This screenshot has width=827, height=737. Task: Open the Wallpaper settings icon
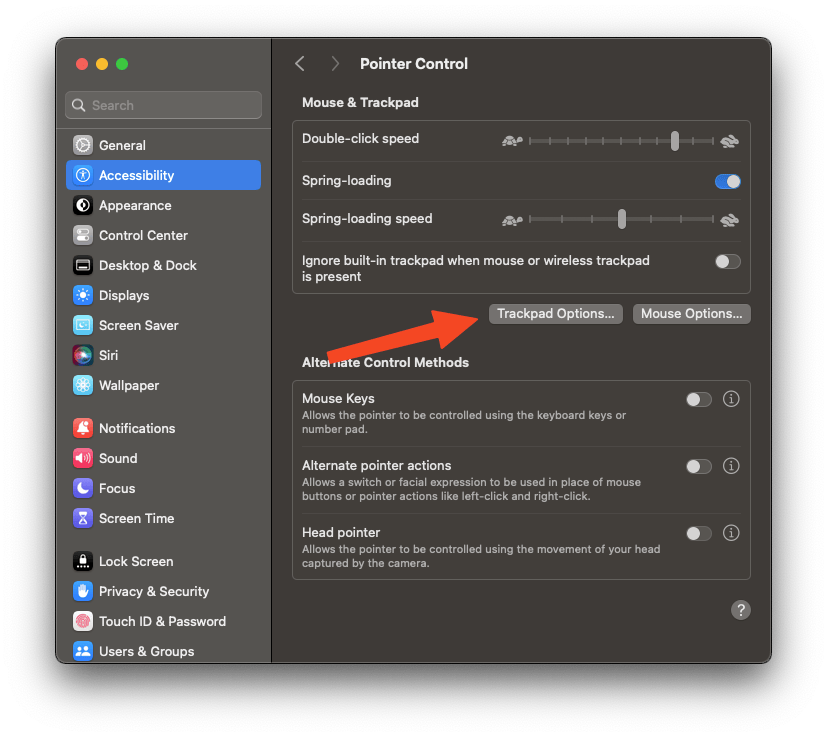pos(83,385)
